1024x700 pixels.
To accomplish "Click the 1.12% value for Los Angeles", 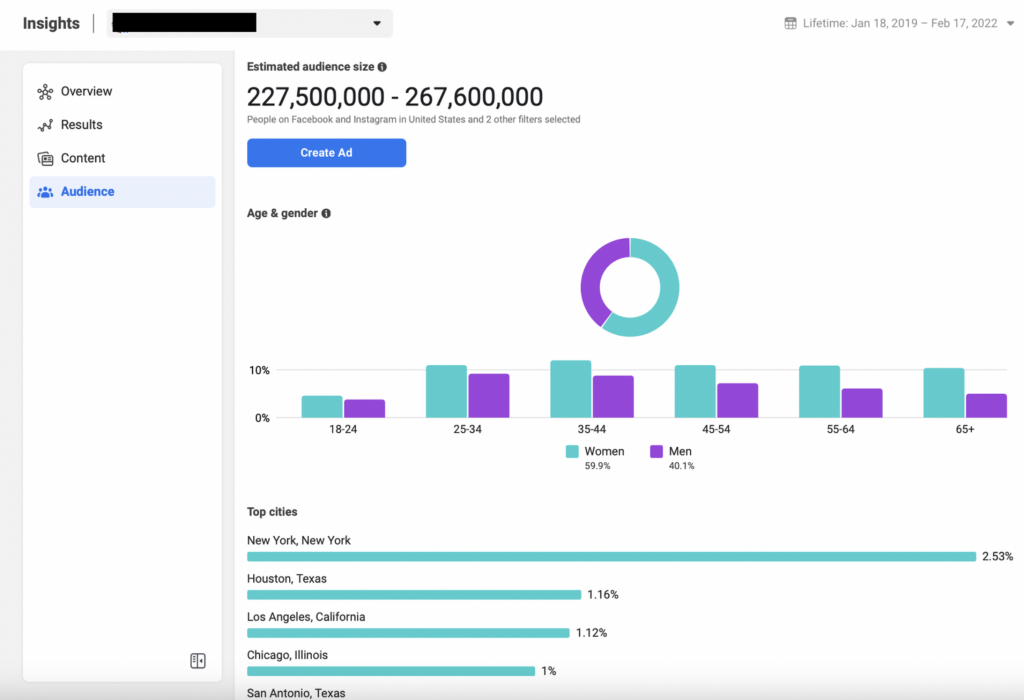I will tap(592, 633).
